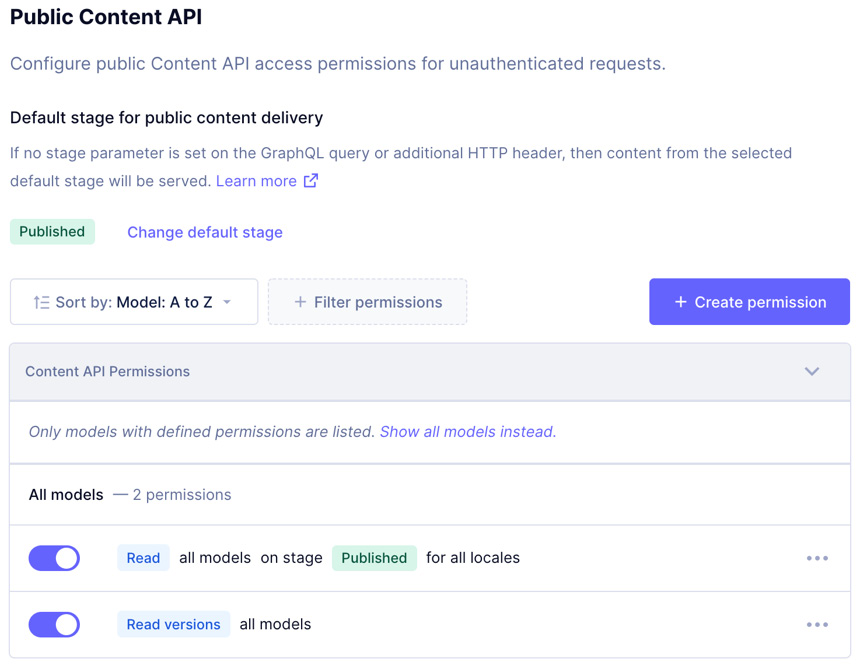This screenshot has width=861, height=667.
Task: Open the ellipsis menu on the Read permission row
Action: pos(817,558)
